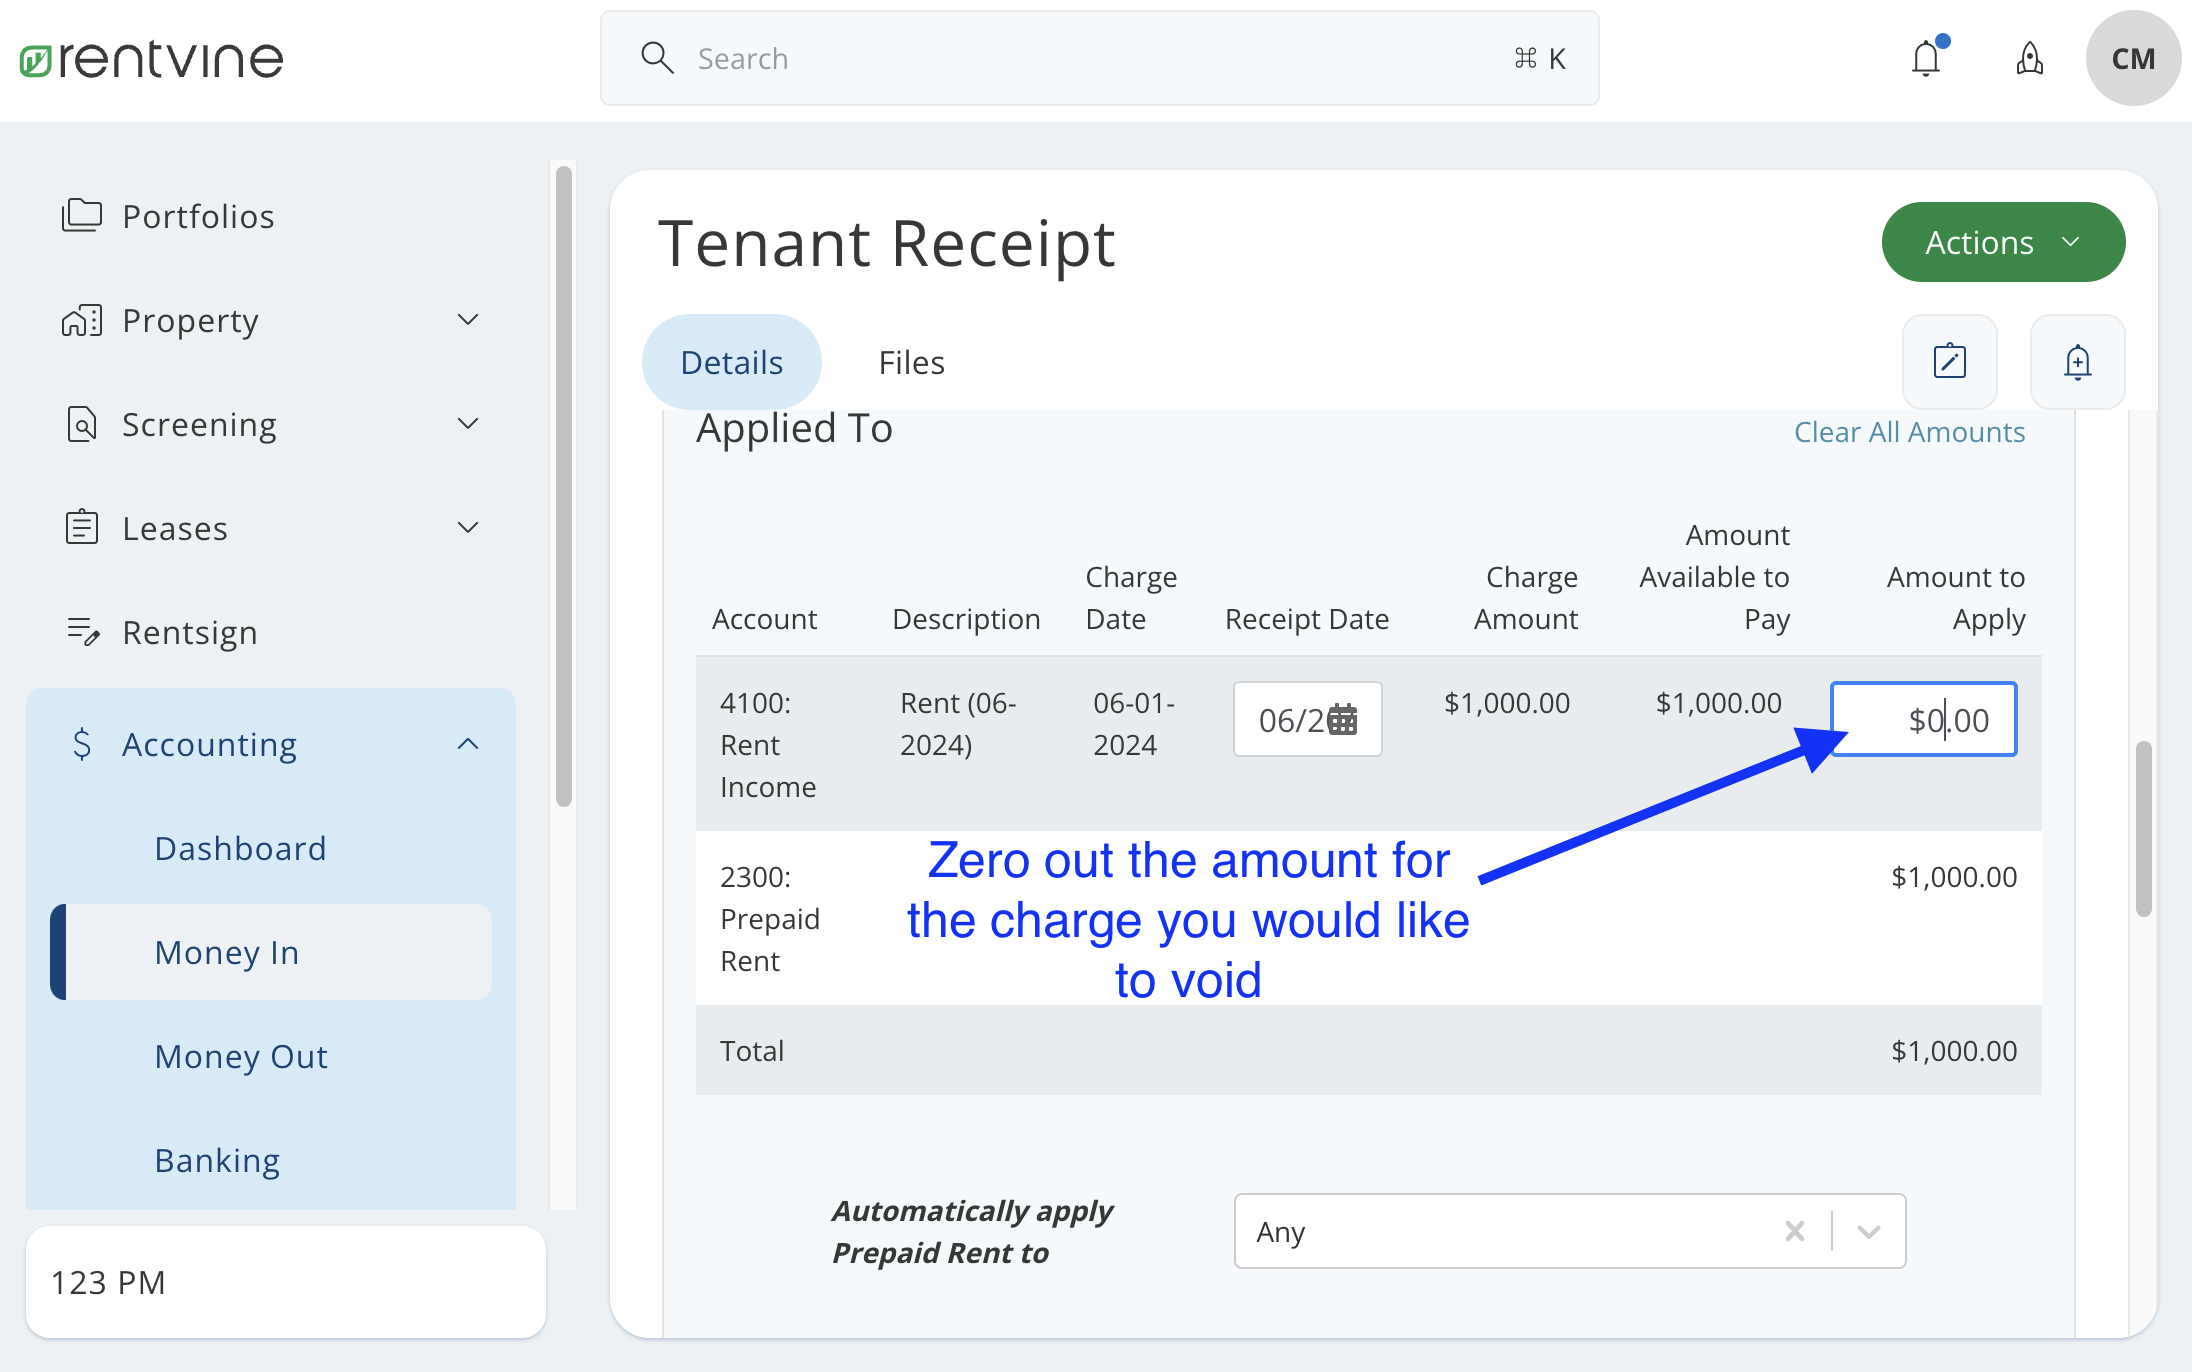Screen dimensions: 2192x1372
Task: Click the Amount to Apply input field
Action: (x=1922, y=719)
